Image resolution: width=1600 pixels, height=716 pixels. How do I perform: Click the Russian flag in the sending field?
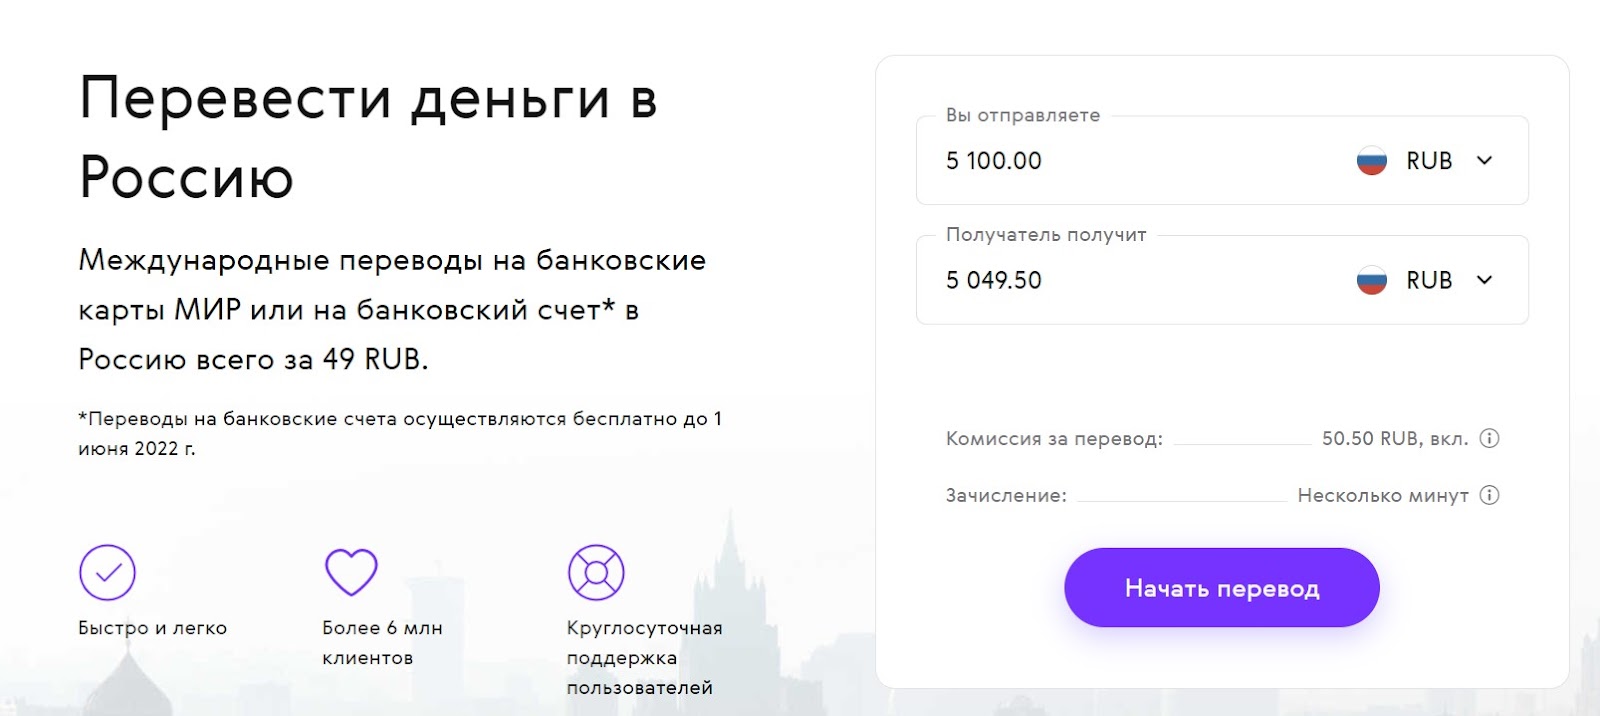(x=1372, y=161)
